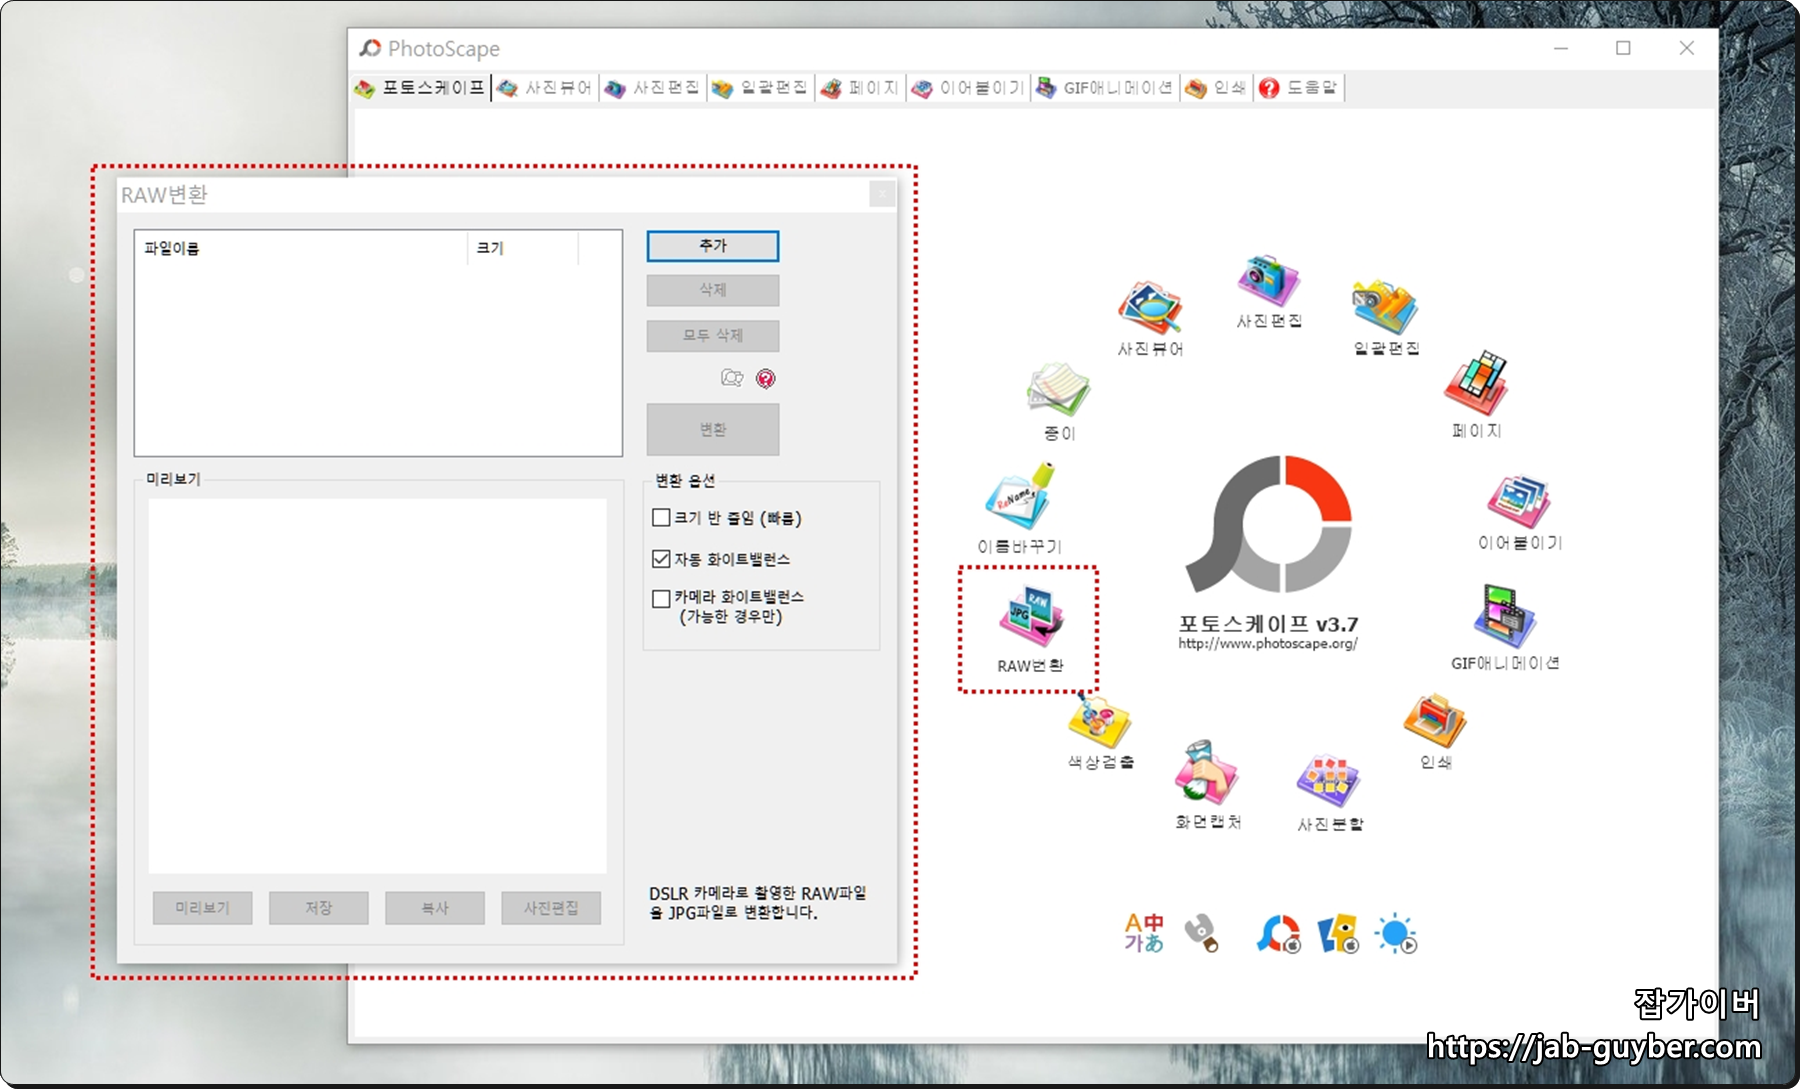The height and width of the screenshot is (1089, 1800).
Task: Open the http://www.photoscape.org/ link
Action: 1268,644
